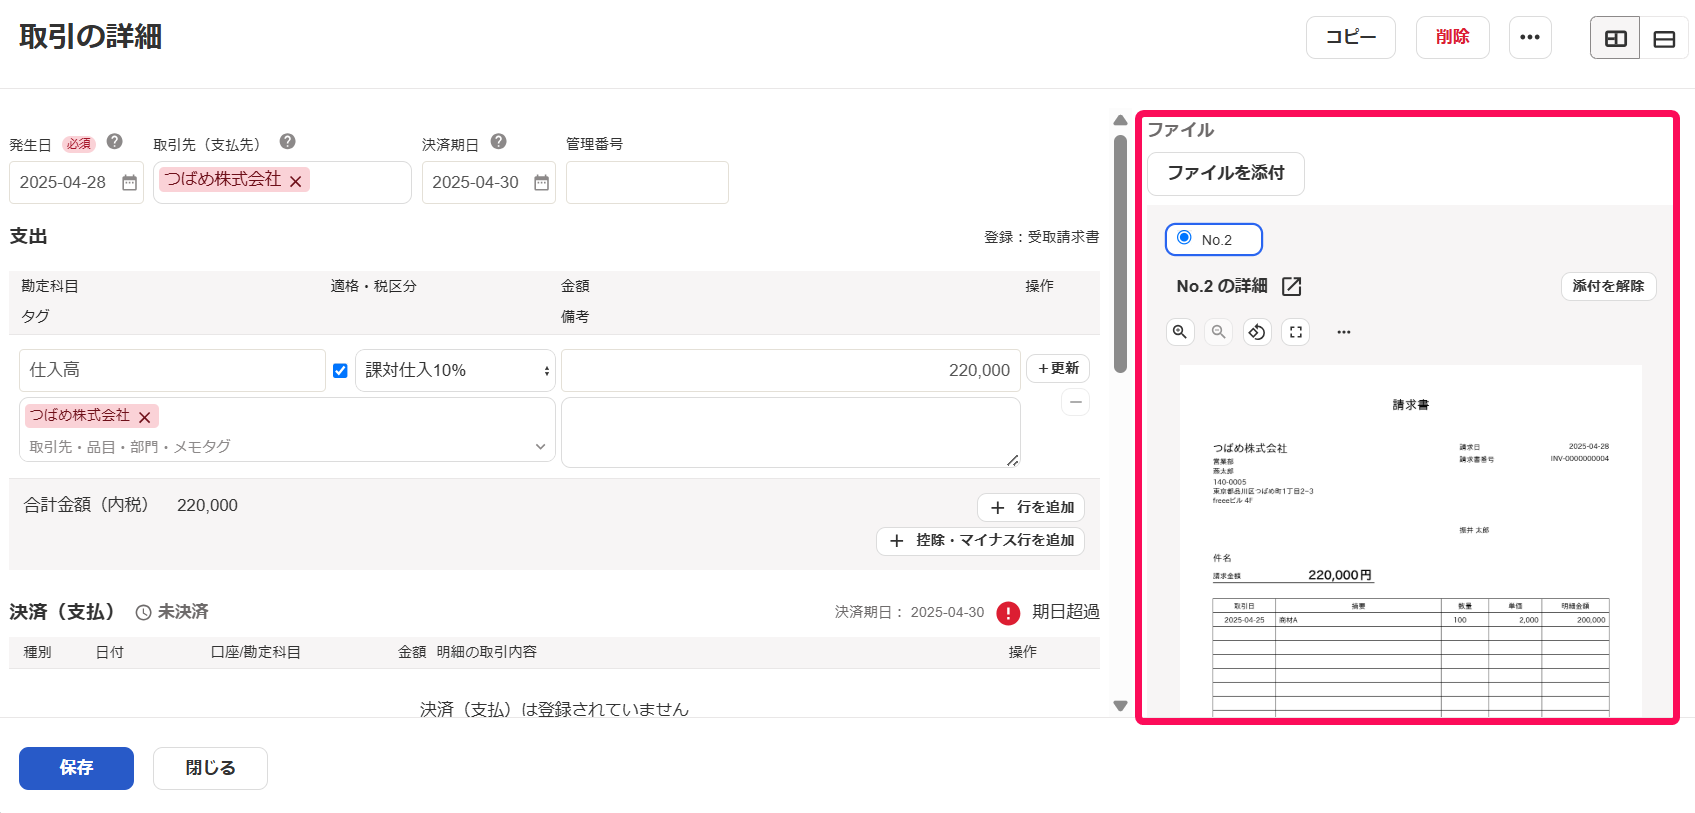Rotate the attached invoice image
The image size is (1695, 813).
click(x=1257, y=332)
